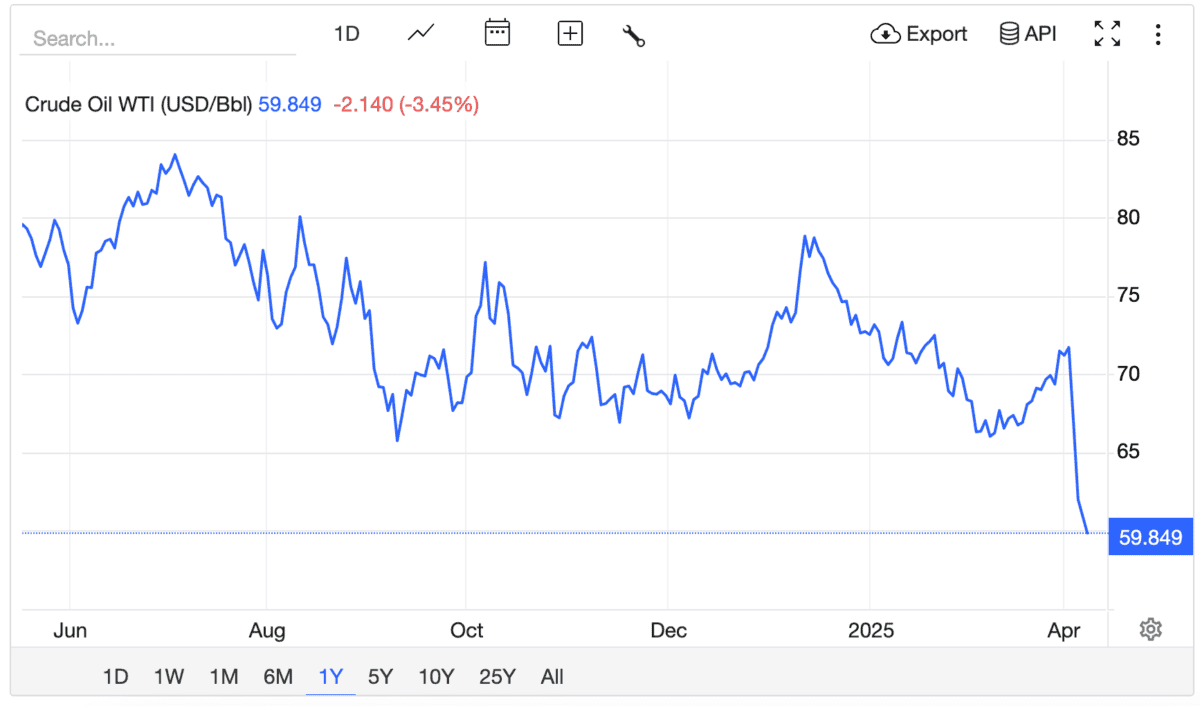Expand the 1D interval dropdown
Screen dimensions: 1200x706
(x=346, y=34)
